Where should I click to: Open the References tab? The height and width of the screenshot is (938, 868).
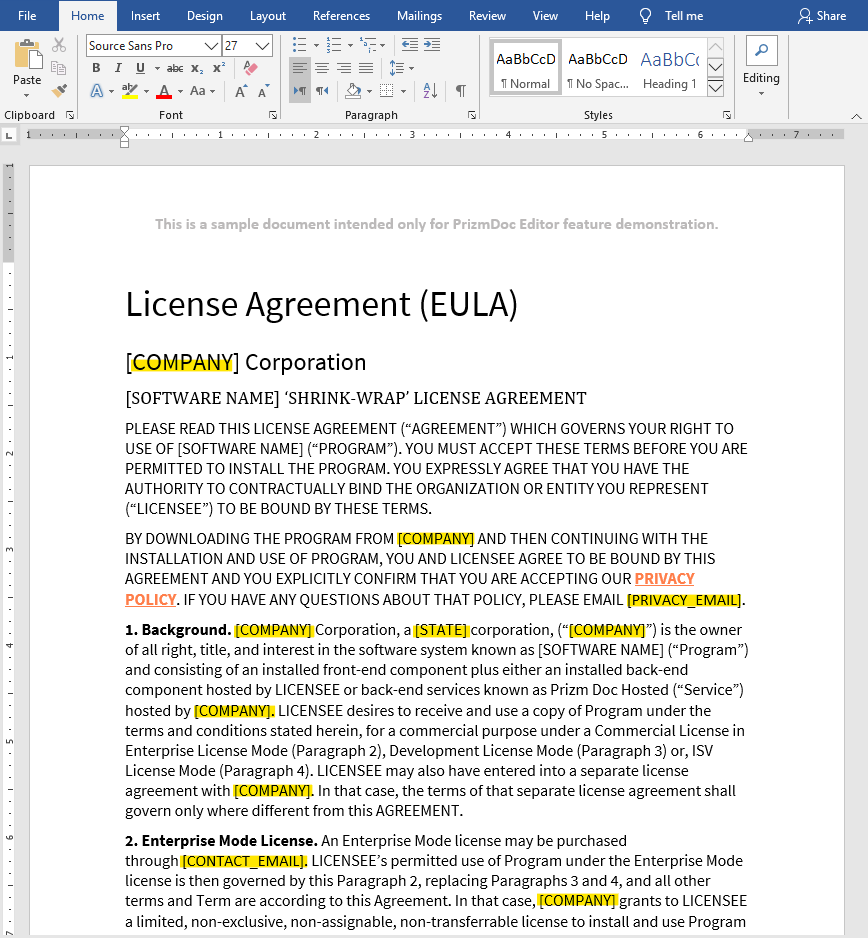pyautogui.click(x=341, y=16)
